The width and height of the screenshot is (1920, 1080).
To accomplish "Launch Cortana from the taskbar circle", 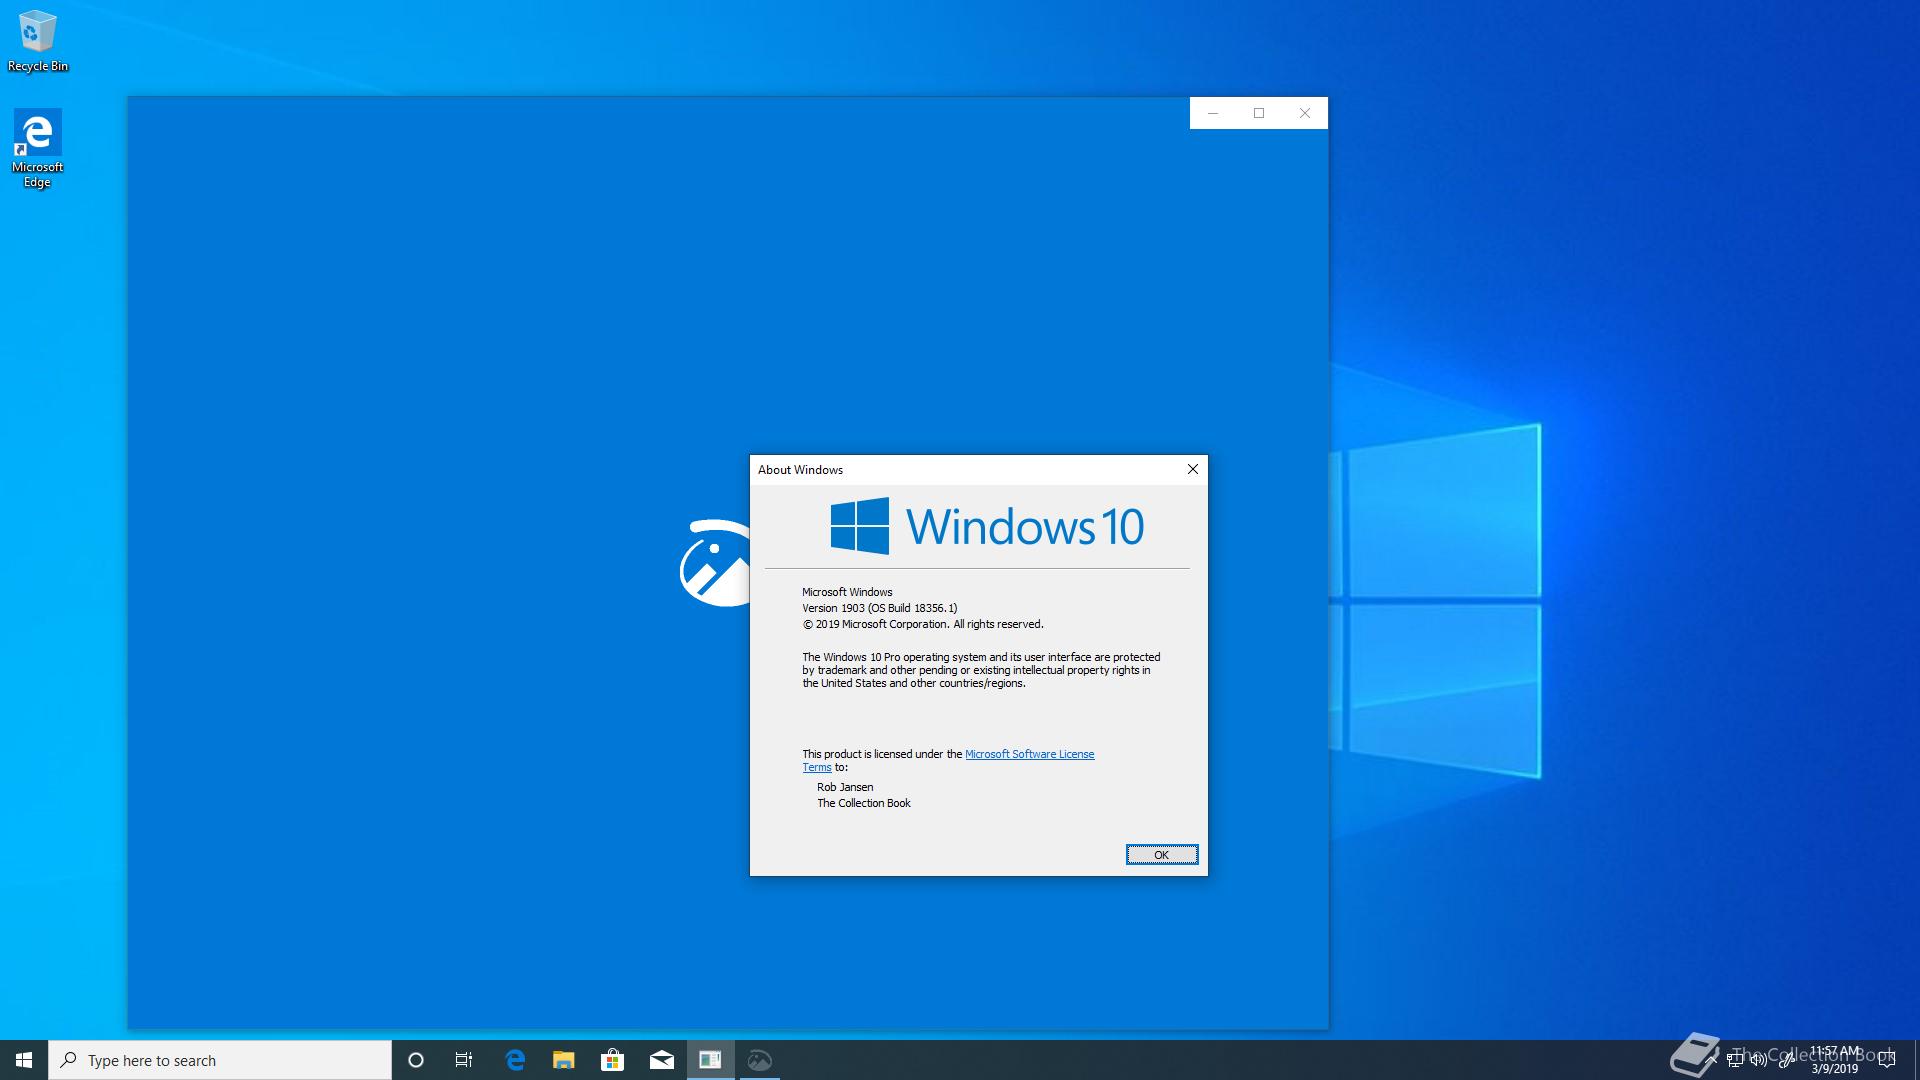I will coord(416,1060).
